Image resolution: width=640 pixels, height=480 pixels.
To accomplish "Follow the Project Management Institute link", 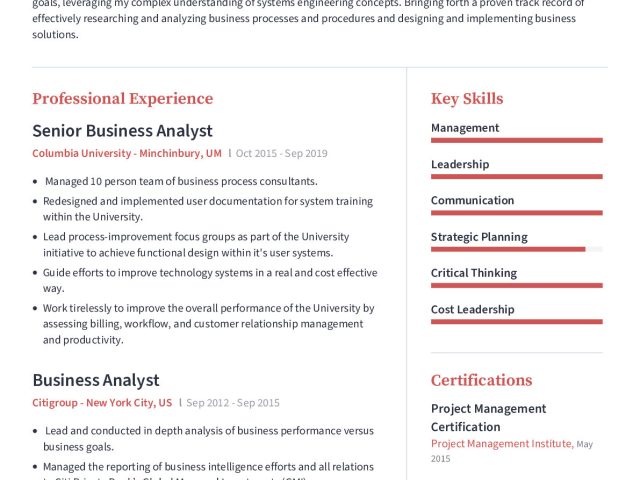I will [502, 443].
